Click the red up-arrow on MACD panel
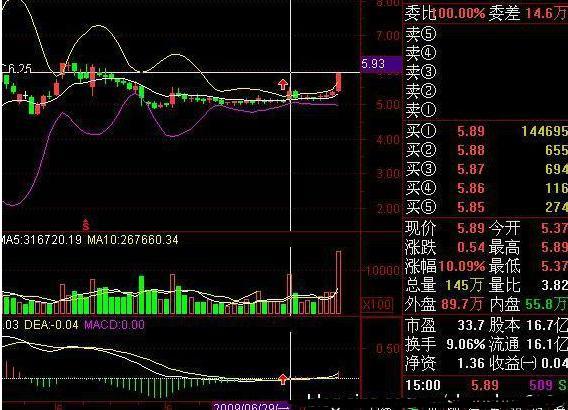Screen dimensions: 568x410 point(283,379)
